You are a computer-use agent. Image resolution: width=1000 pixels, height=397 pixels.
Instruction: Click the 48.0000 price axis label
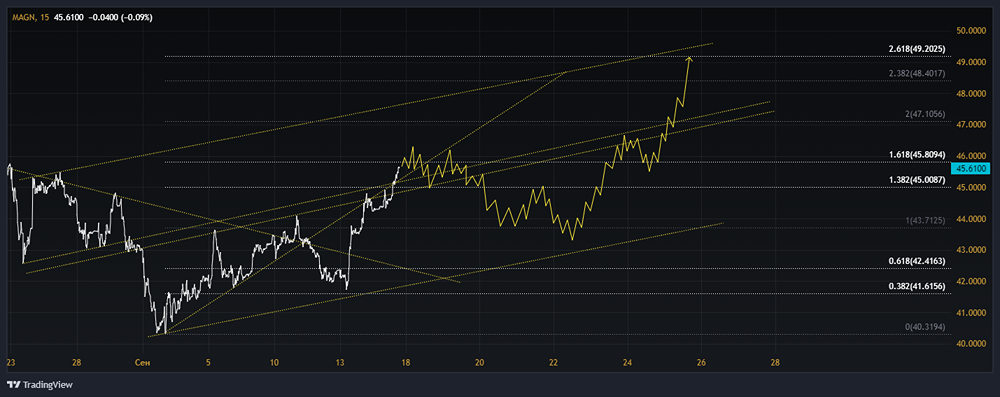[972, 94]
